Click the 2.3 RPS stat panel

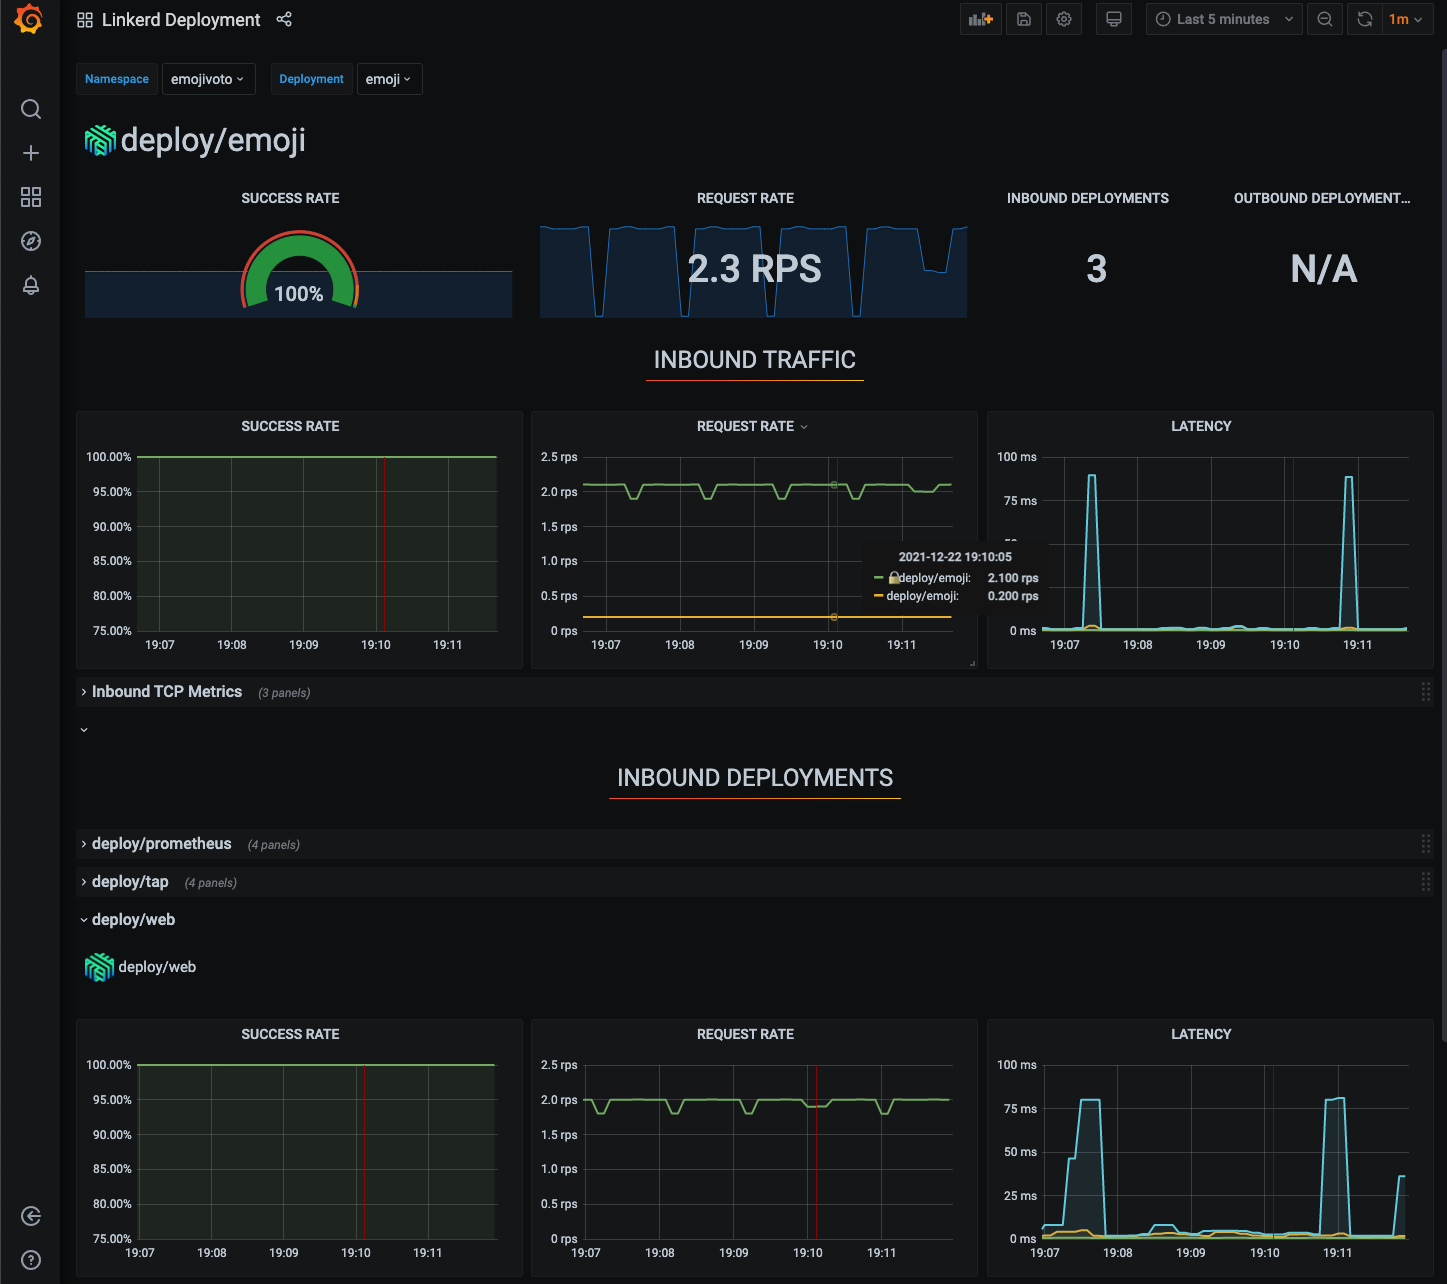[754, 269]
